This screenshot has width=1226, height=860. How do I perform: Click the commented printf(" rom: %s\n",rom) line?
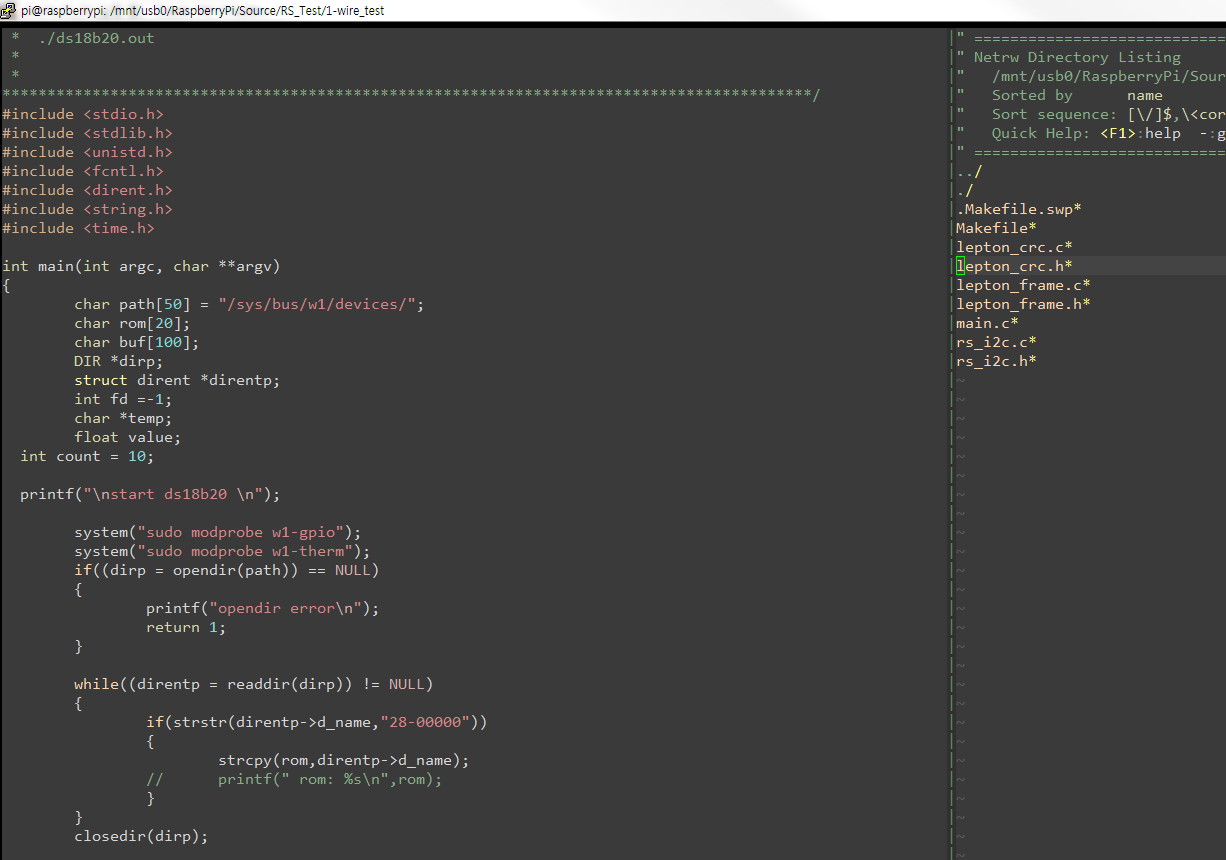[x=294, y=779]
